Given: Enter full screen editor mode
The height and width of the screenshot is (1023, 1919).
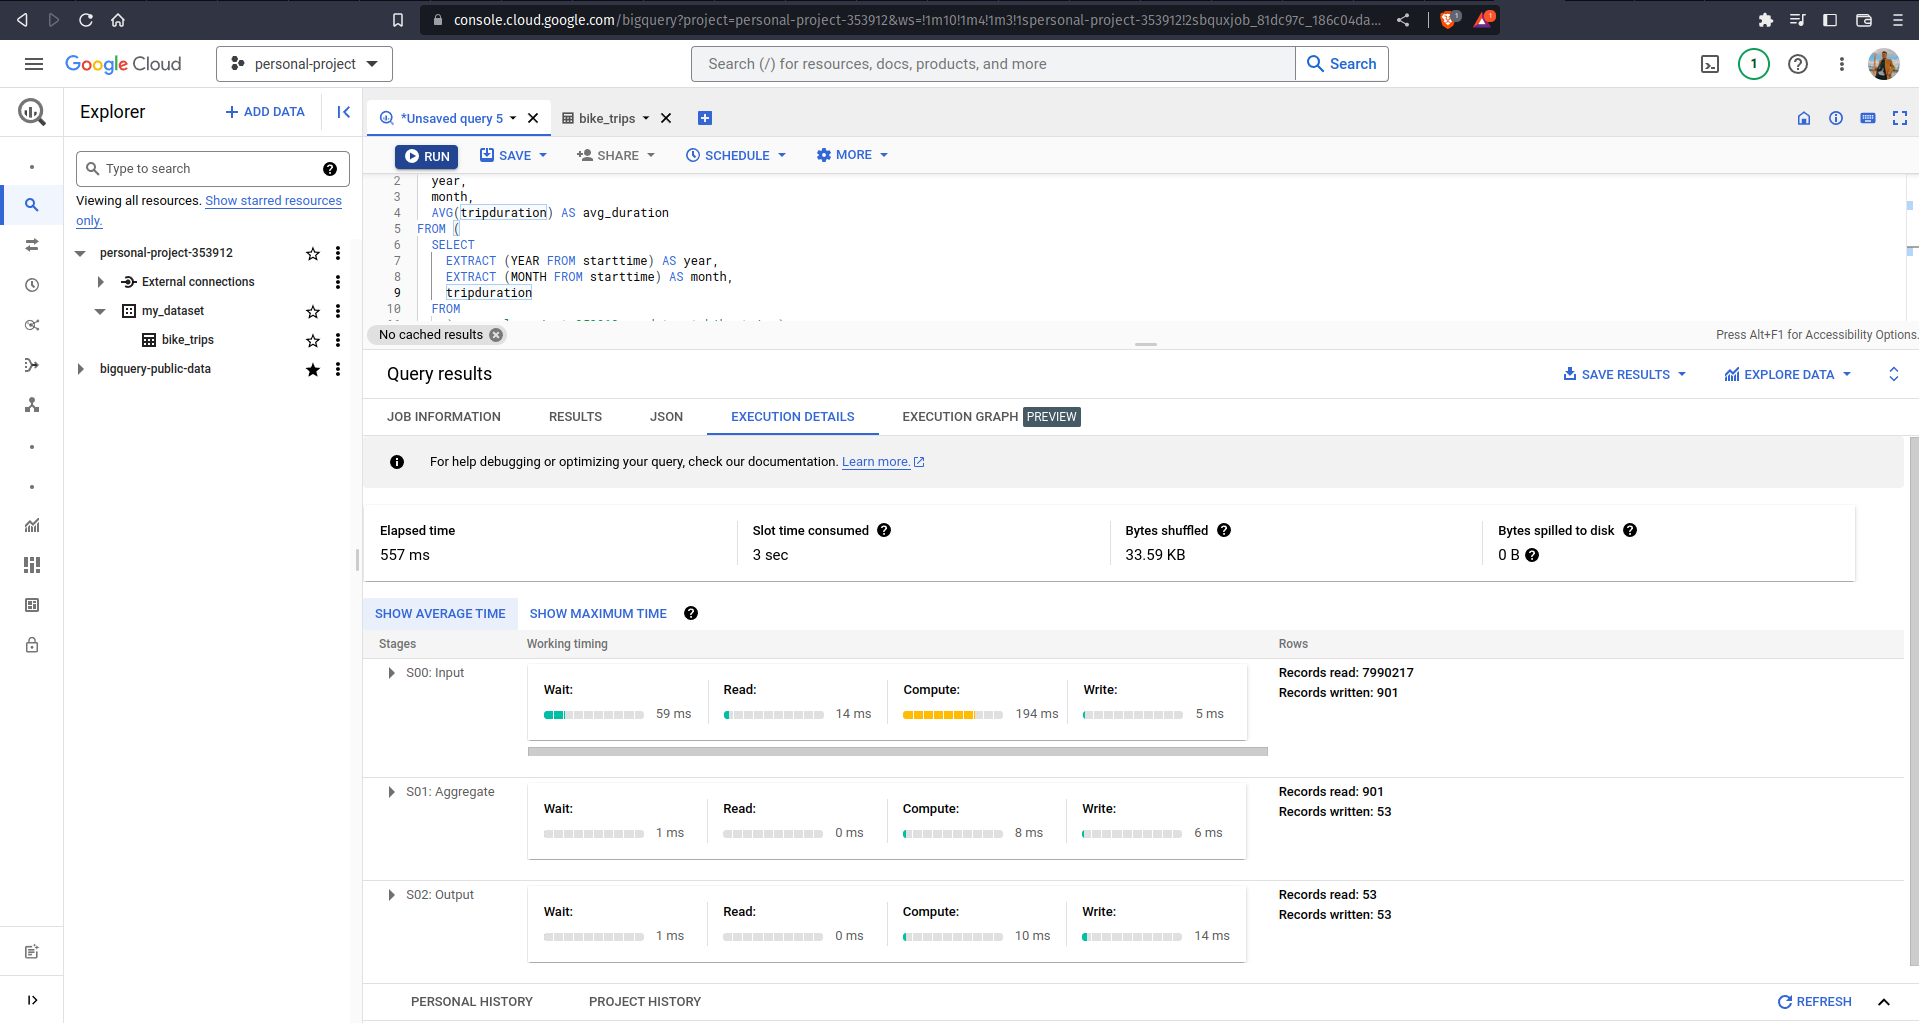Looking at the screenshot, I should pos(1900,118).
